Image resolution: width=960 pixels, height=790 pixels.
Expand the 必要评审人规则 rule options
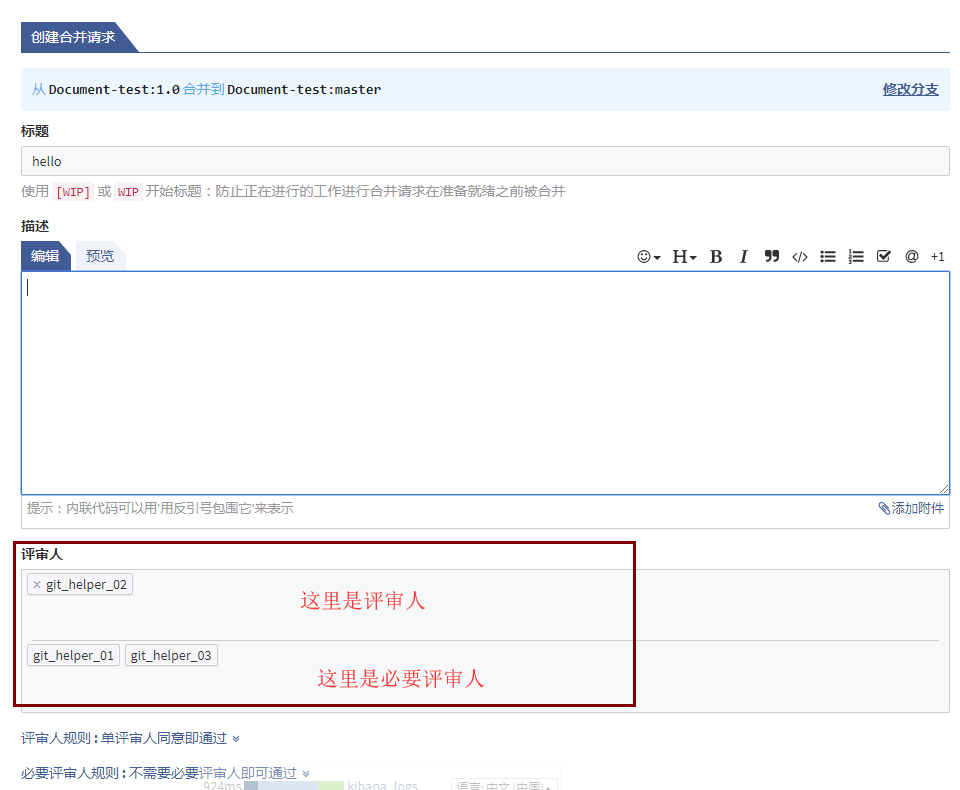(306, 773)
